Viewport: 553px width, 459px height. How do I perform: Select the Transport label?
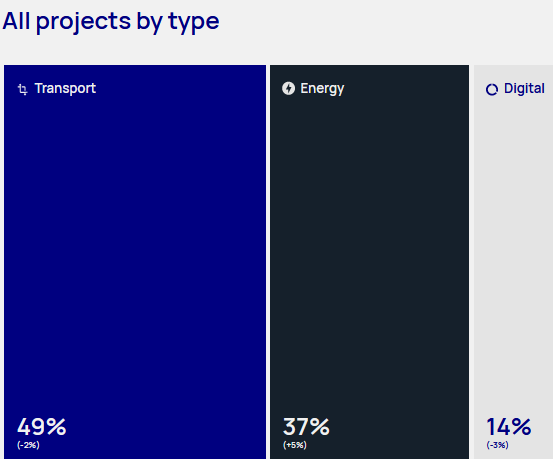coord(65,88)
